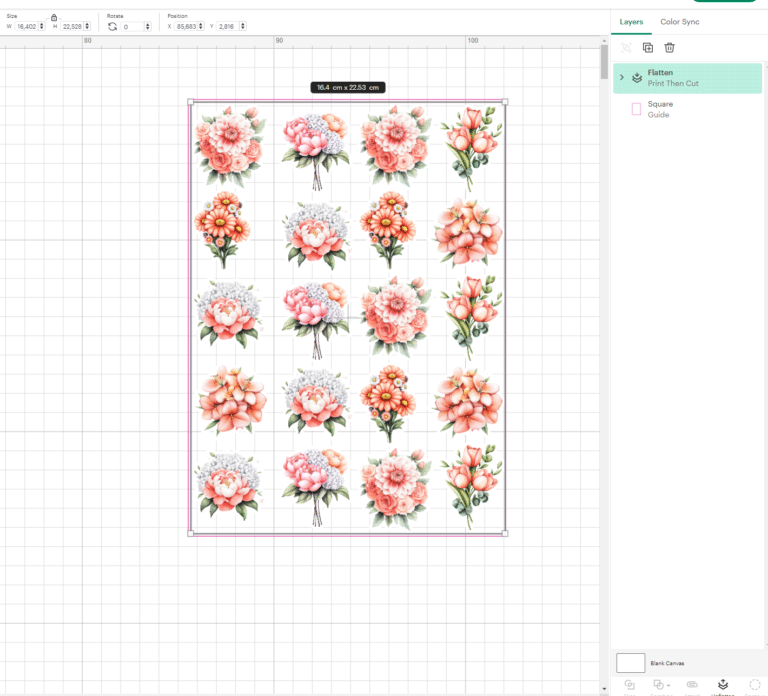Click the Slice icon

[x=630, y=684]
